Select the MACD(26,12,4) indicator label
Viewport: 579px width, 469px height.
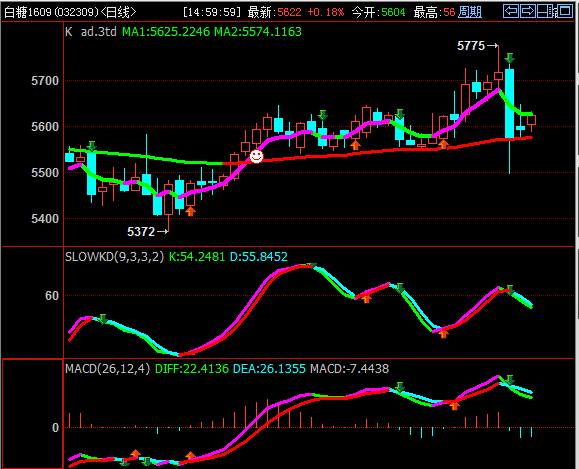(107, 369)
